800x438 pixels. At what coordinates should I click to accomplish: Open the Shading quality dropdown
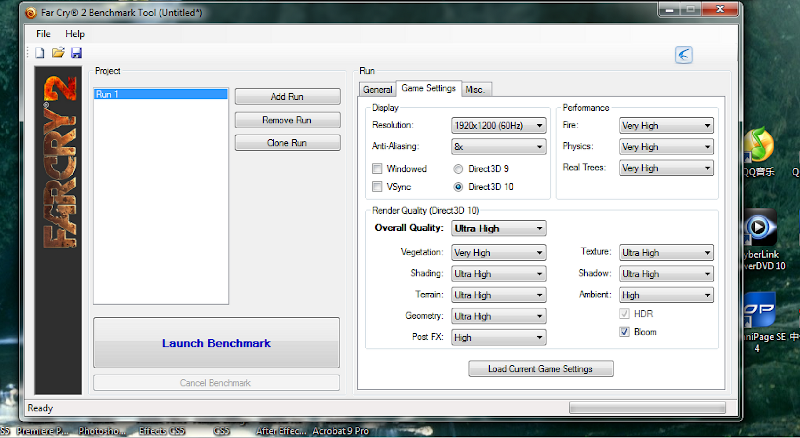point(498,274)
